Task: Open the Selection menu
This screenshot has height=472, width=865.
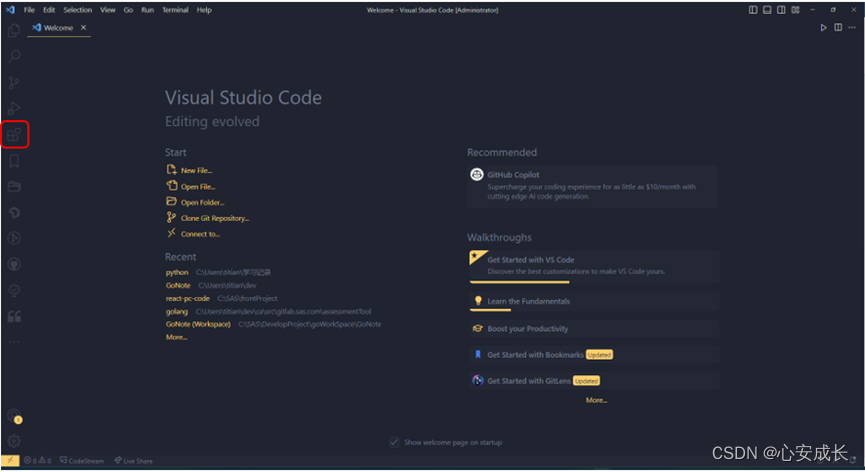Action: pos(77,10)
